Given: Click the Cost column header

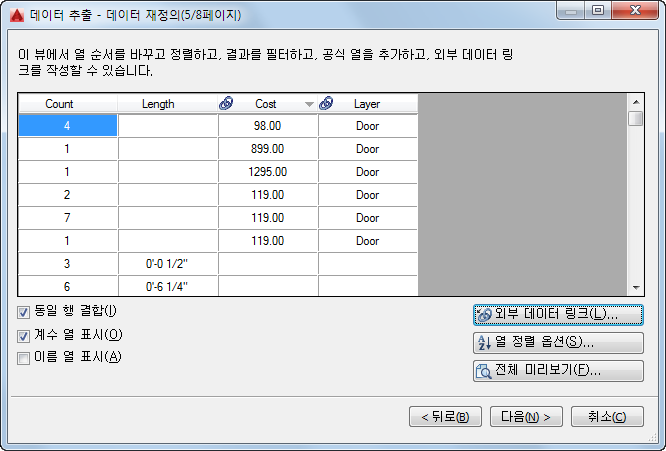Looking at the screenshot, I should (268, 104).
